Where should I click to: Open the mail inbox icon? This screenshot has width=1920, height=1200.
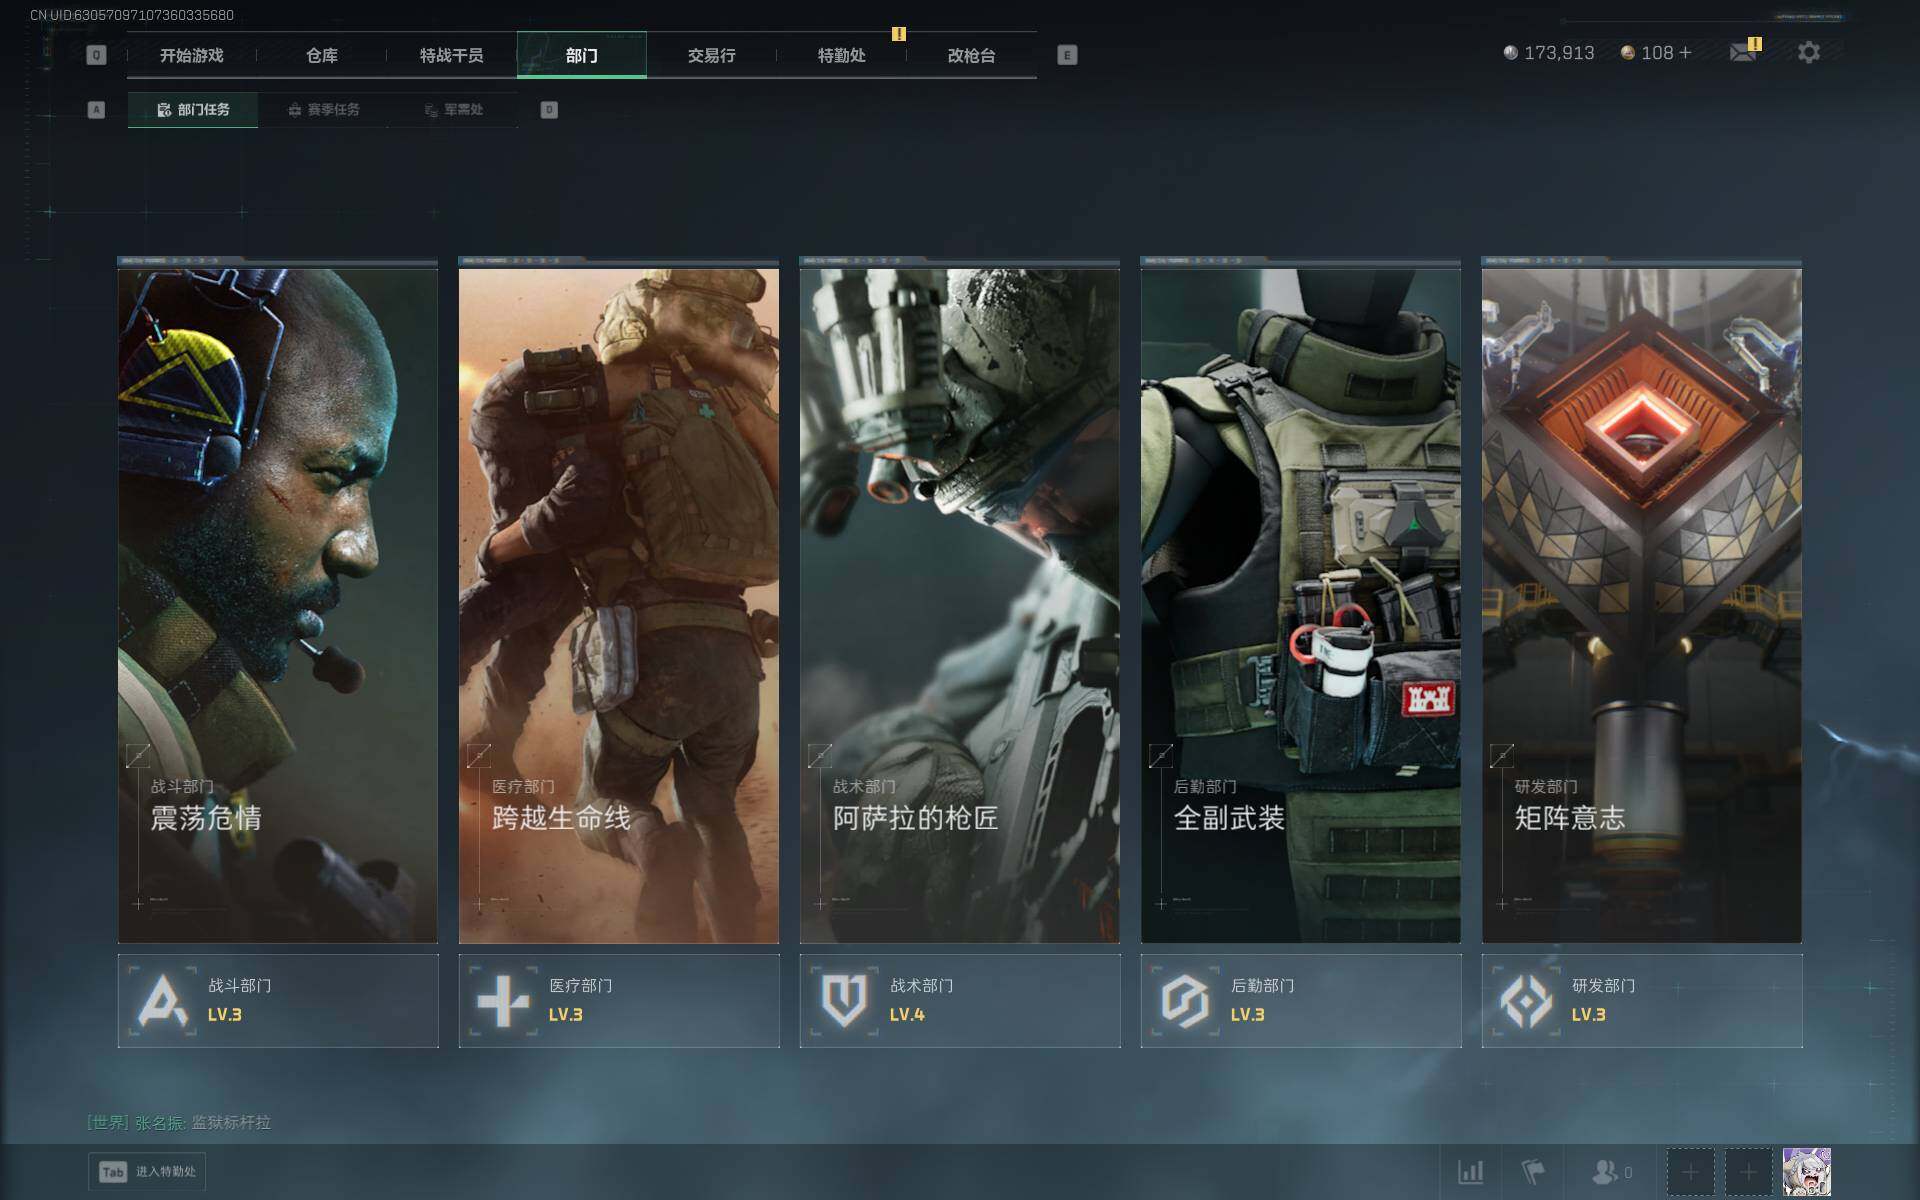click(x=1743, y=52)
